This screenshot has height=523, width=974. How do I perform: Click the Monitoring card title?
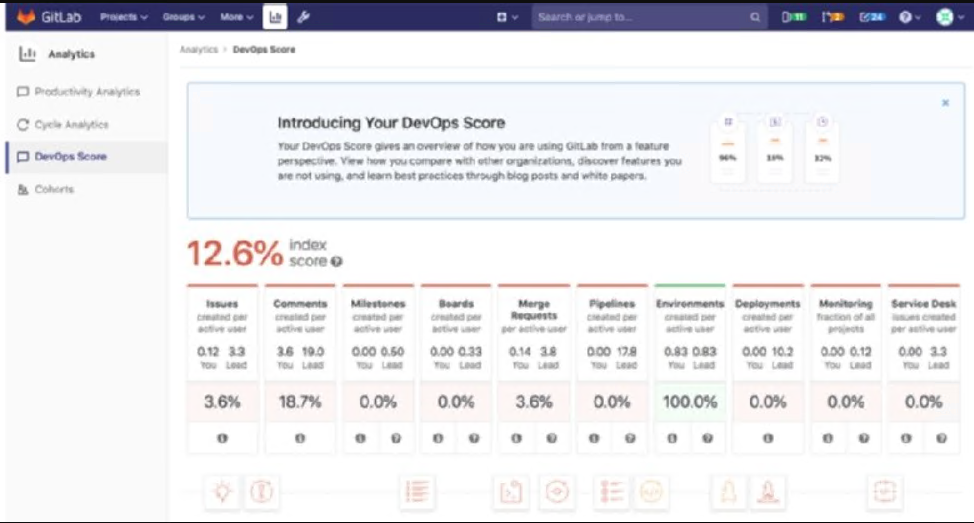pos(845,304)
